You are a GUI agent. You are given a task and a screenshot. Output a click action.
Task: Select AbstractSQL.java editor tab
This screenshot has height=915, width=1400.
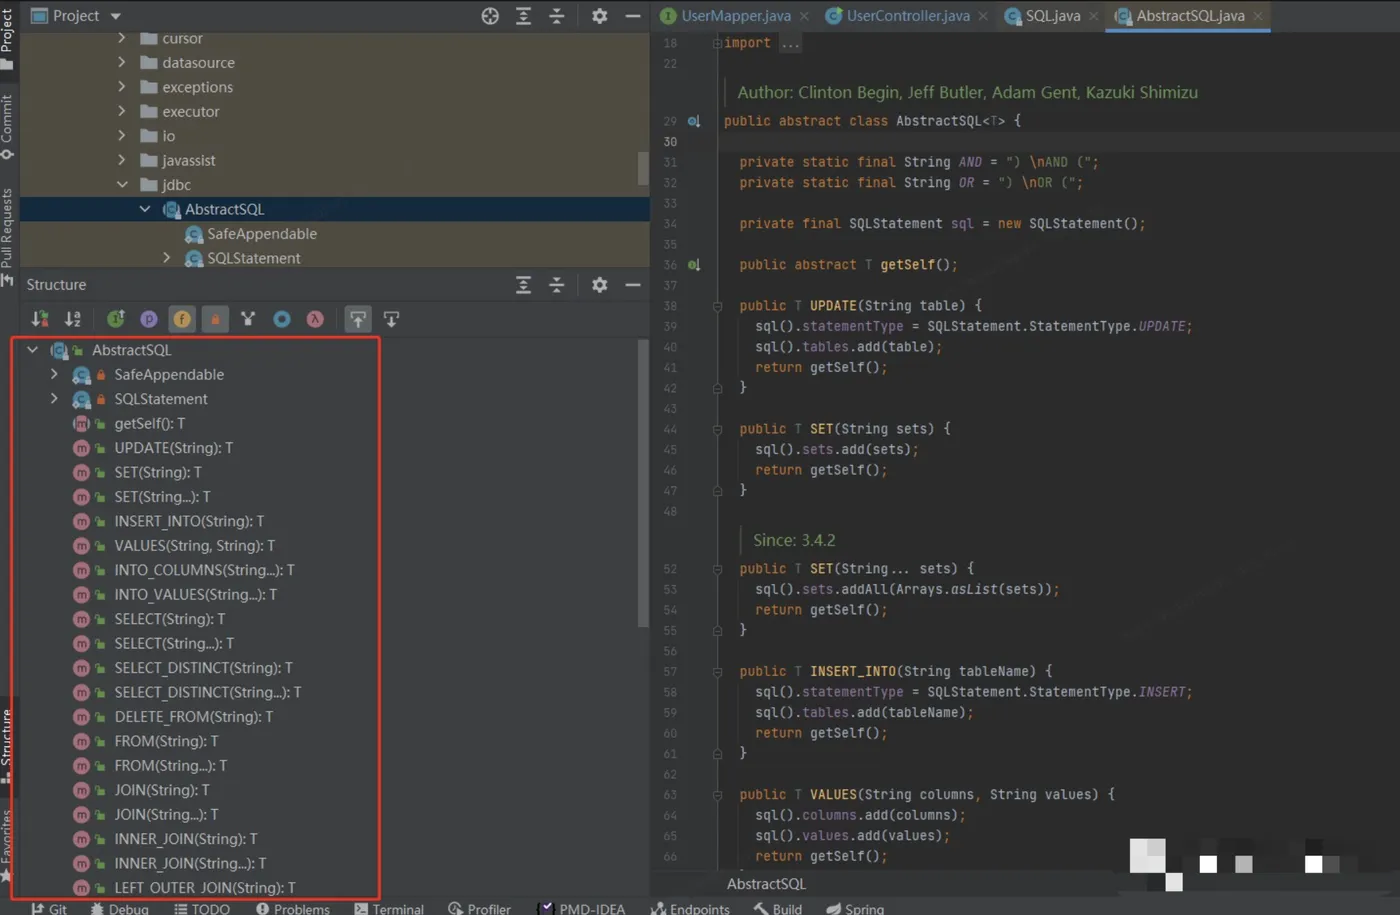(x=1190, y=16)
